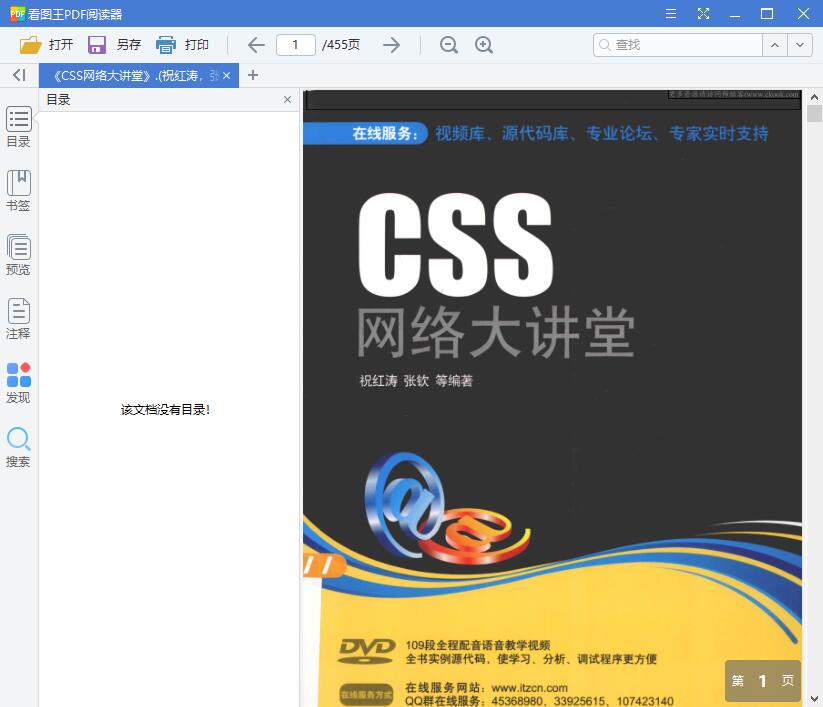Screen dimensions: 823x707
Task: Click the 该文档没有目录! message text
Action: pyautogui.click(x=165, y=410)
